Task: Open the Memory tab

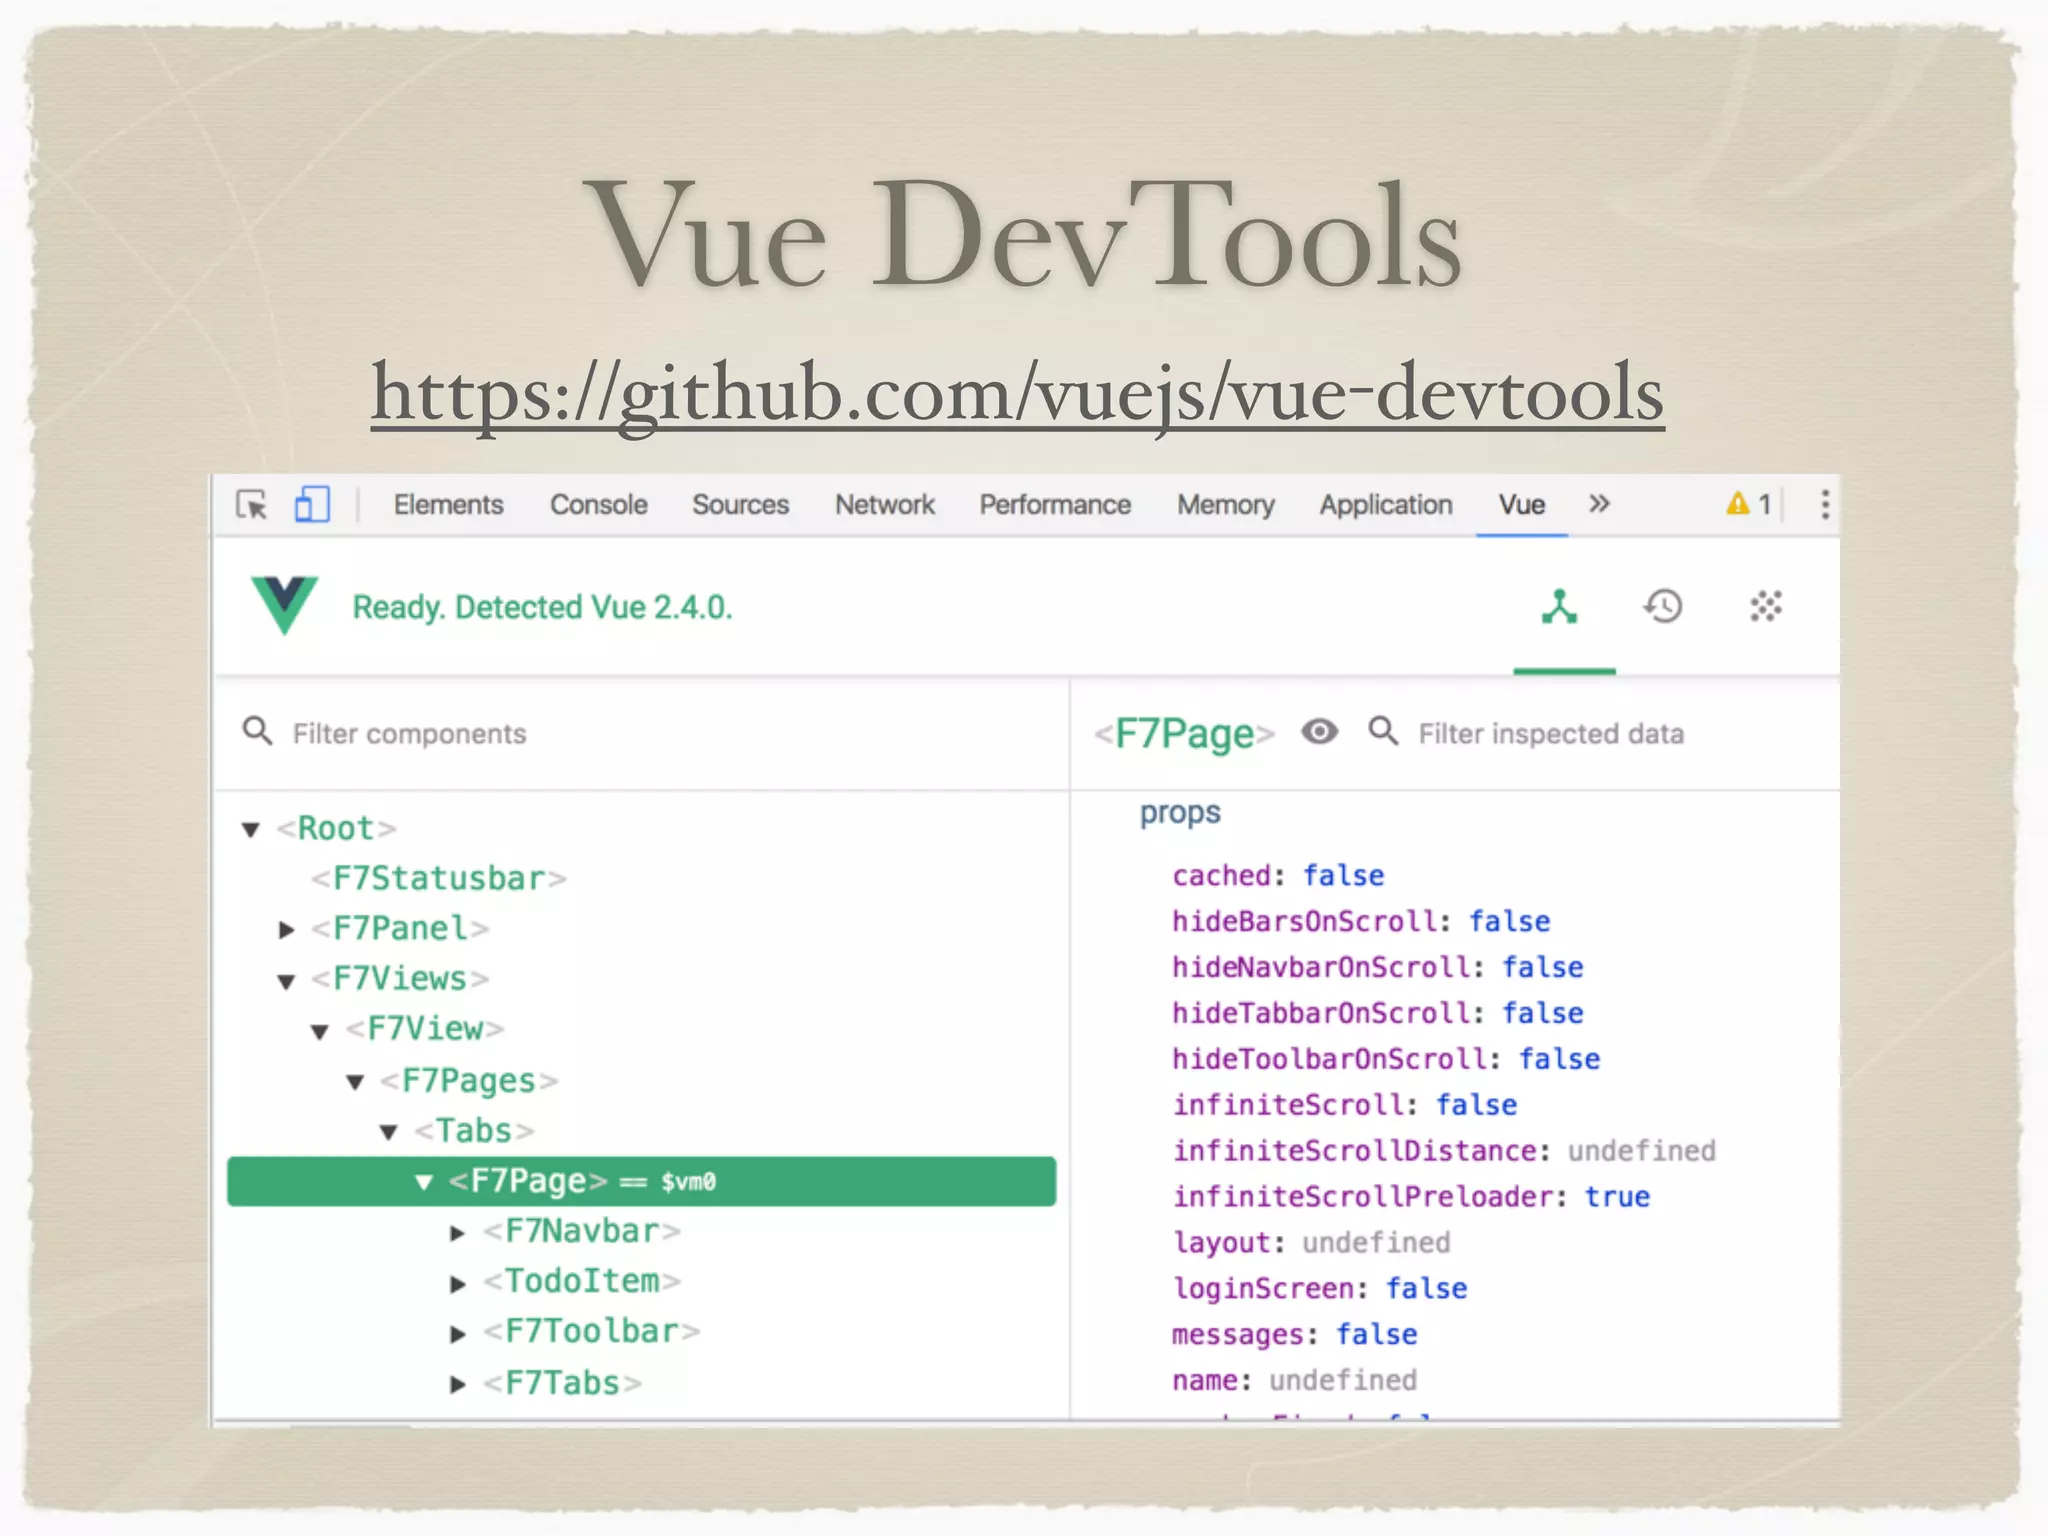Action: (1226, 504)
